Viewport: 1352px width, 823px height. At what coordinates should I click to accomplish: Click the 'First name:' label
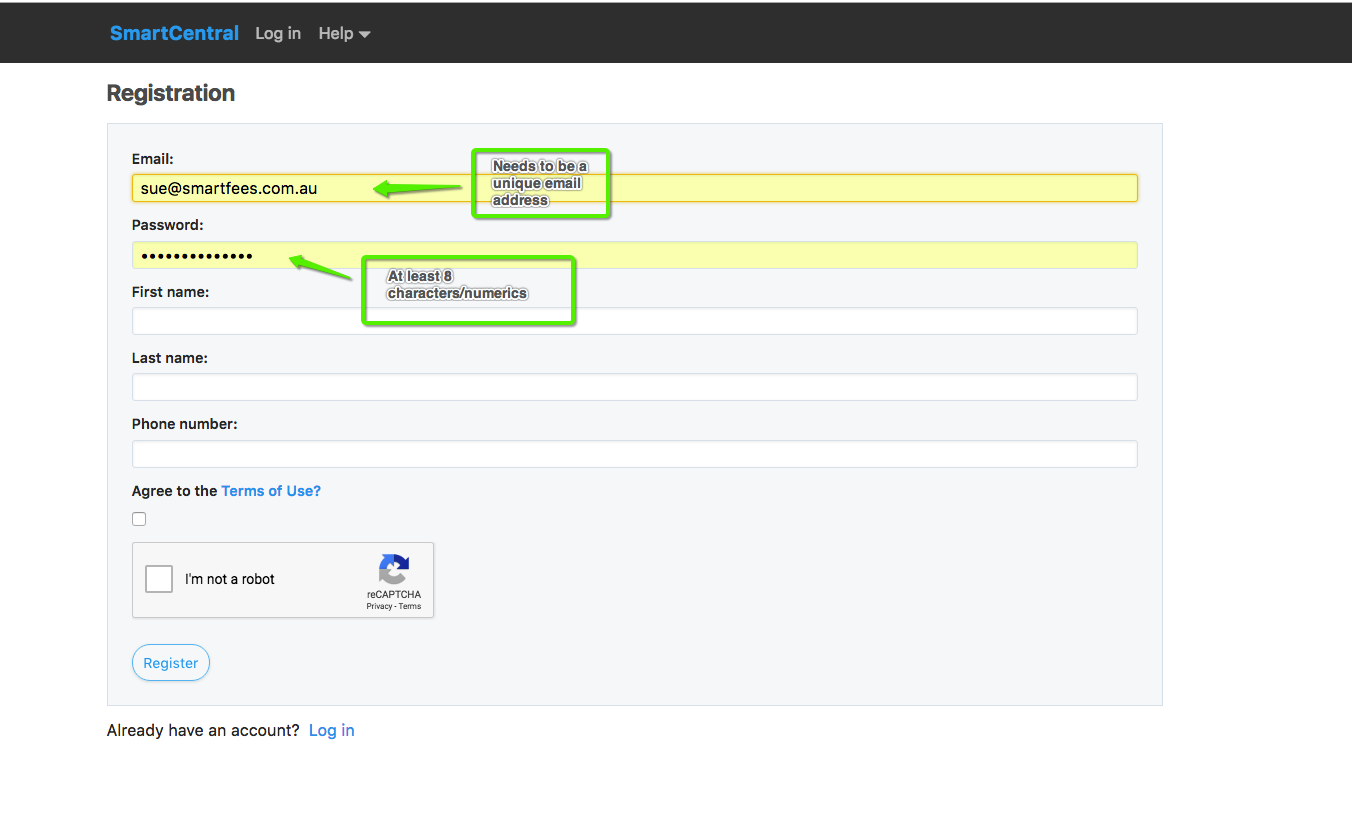click(171, 292)
